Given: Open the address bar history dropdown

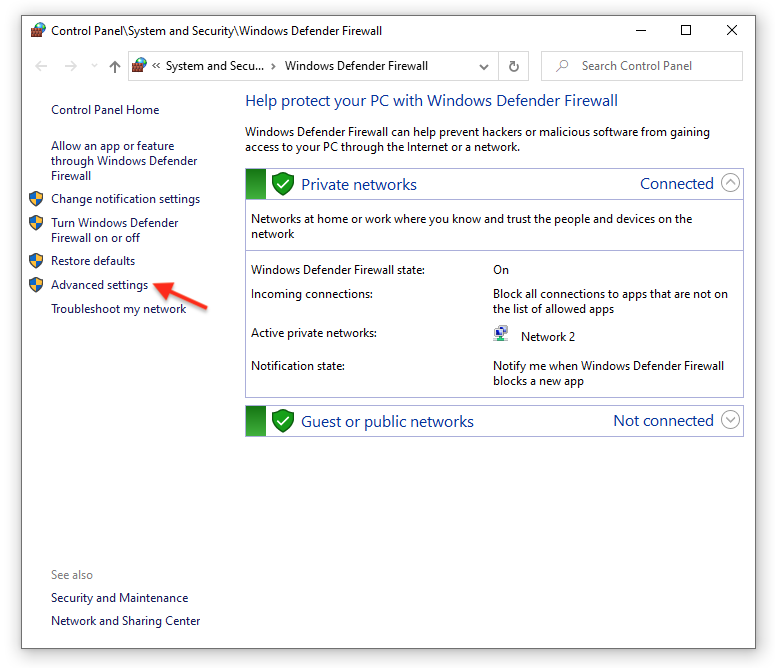Looking at the screenshot, I should pos(484,67).
